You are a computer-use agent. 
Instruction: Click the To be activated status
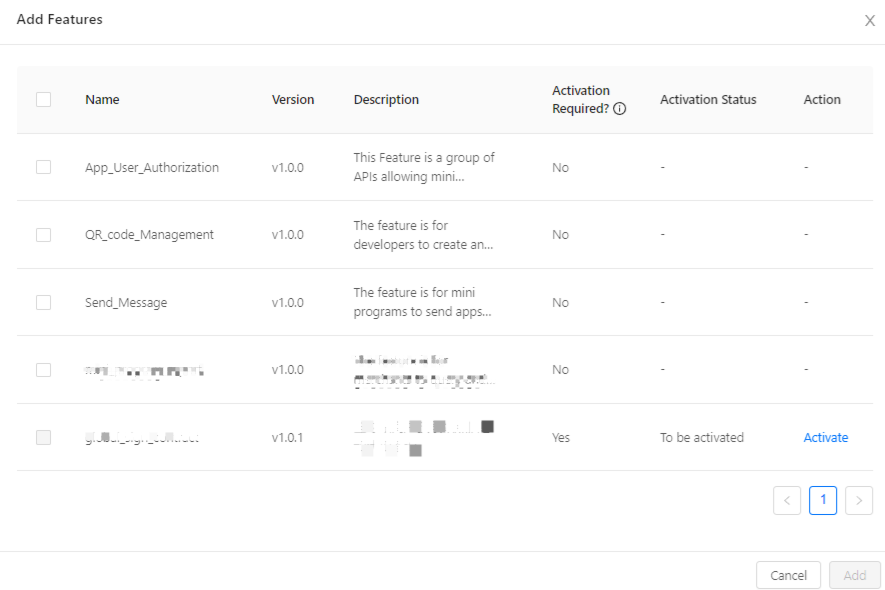[701, 437]
